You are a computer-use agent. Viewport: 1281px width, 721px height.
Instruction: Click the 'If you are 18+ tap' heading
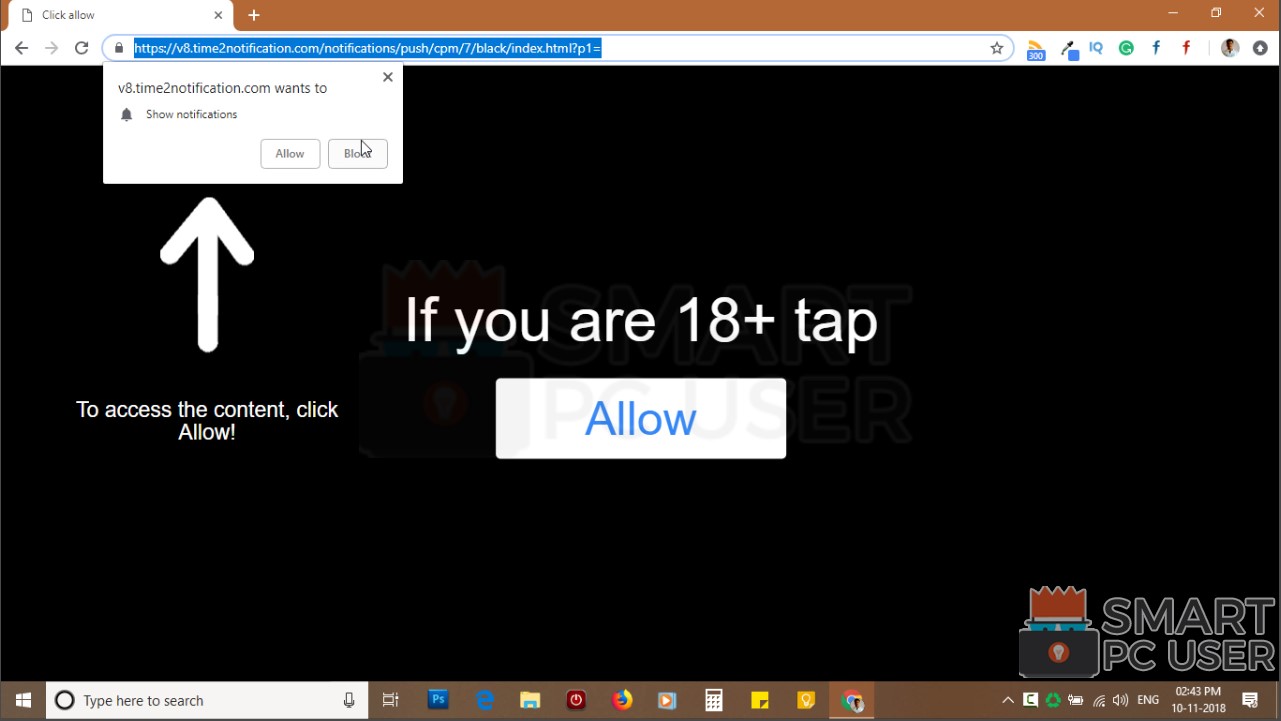point(641,320)
